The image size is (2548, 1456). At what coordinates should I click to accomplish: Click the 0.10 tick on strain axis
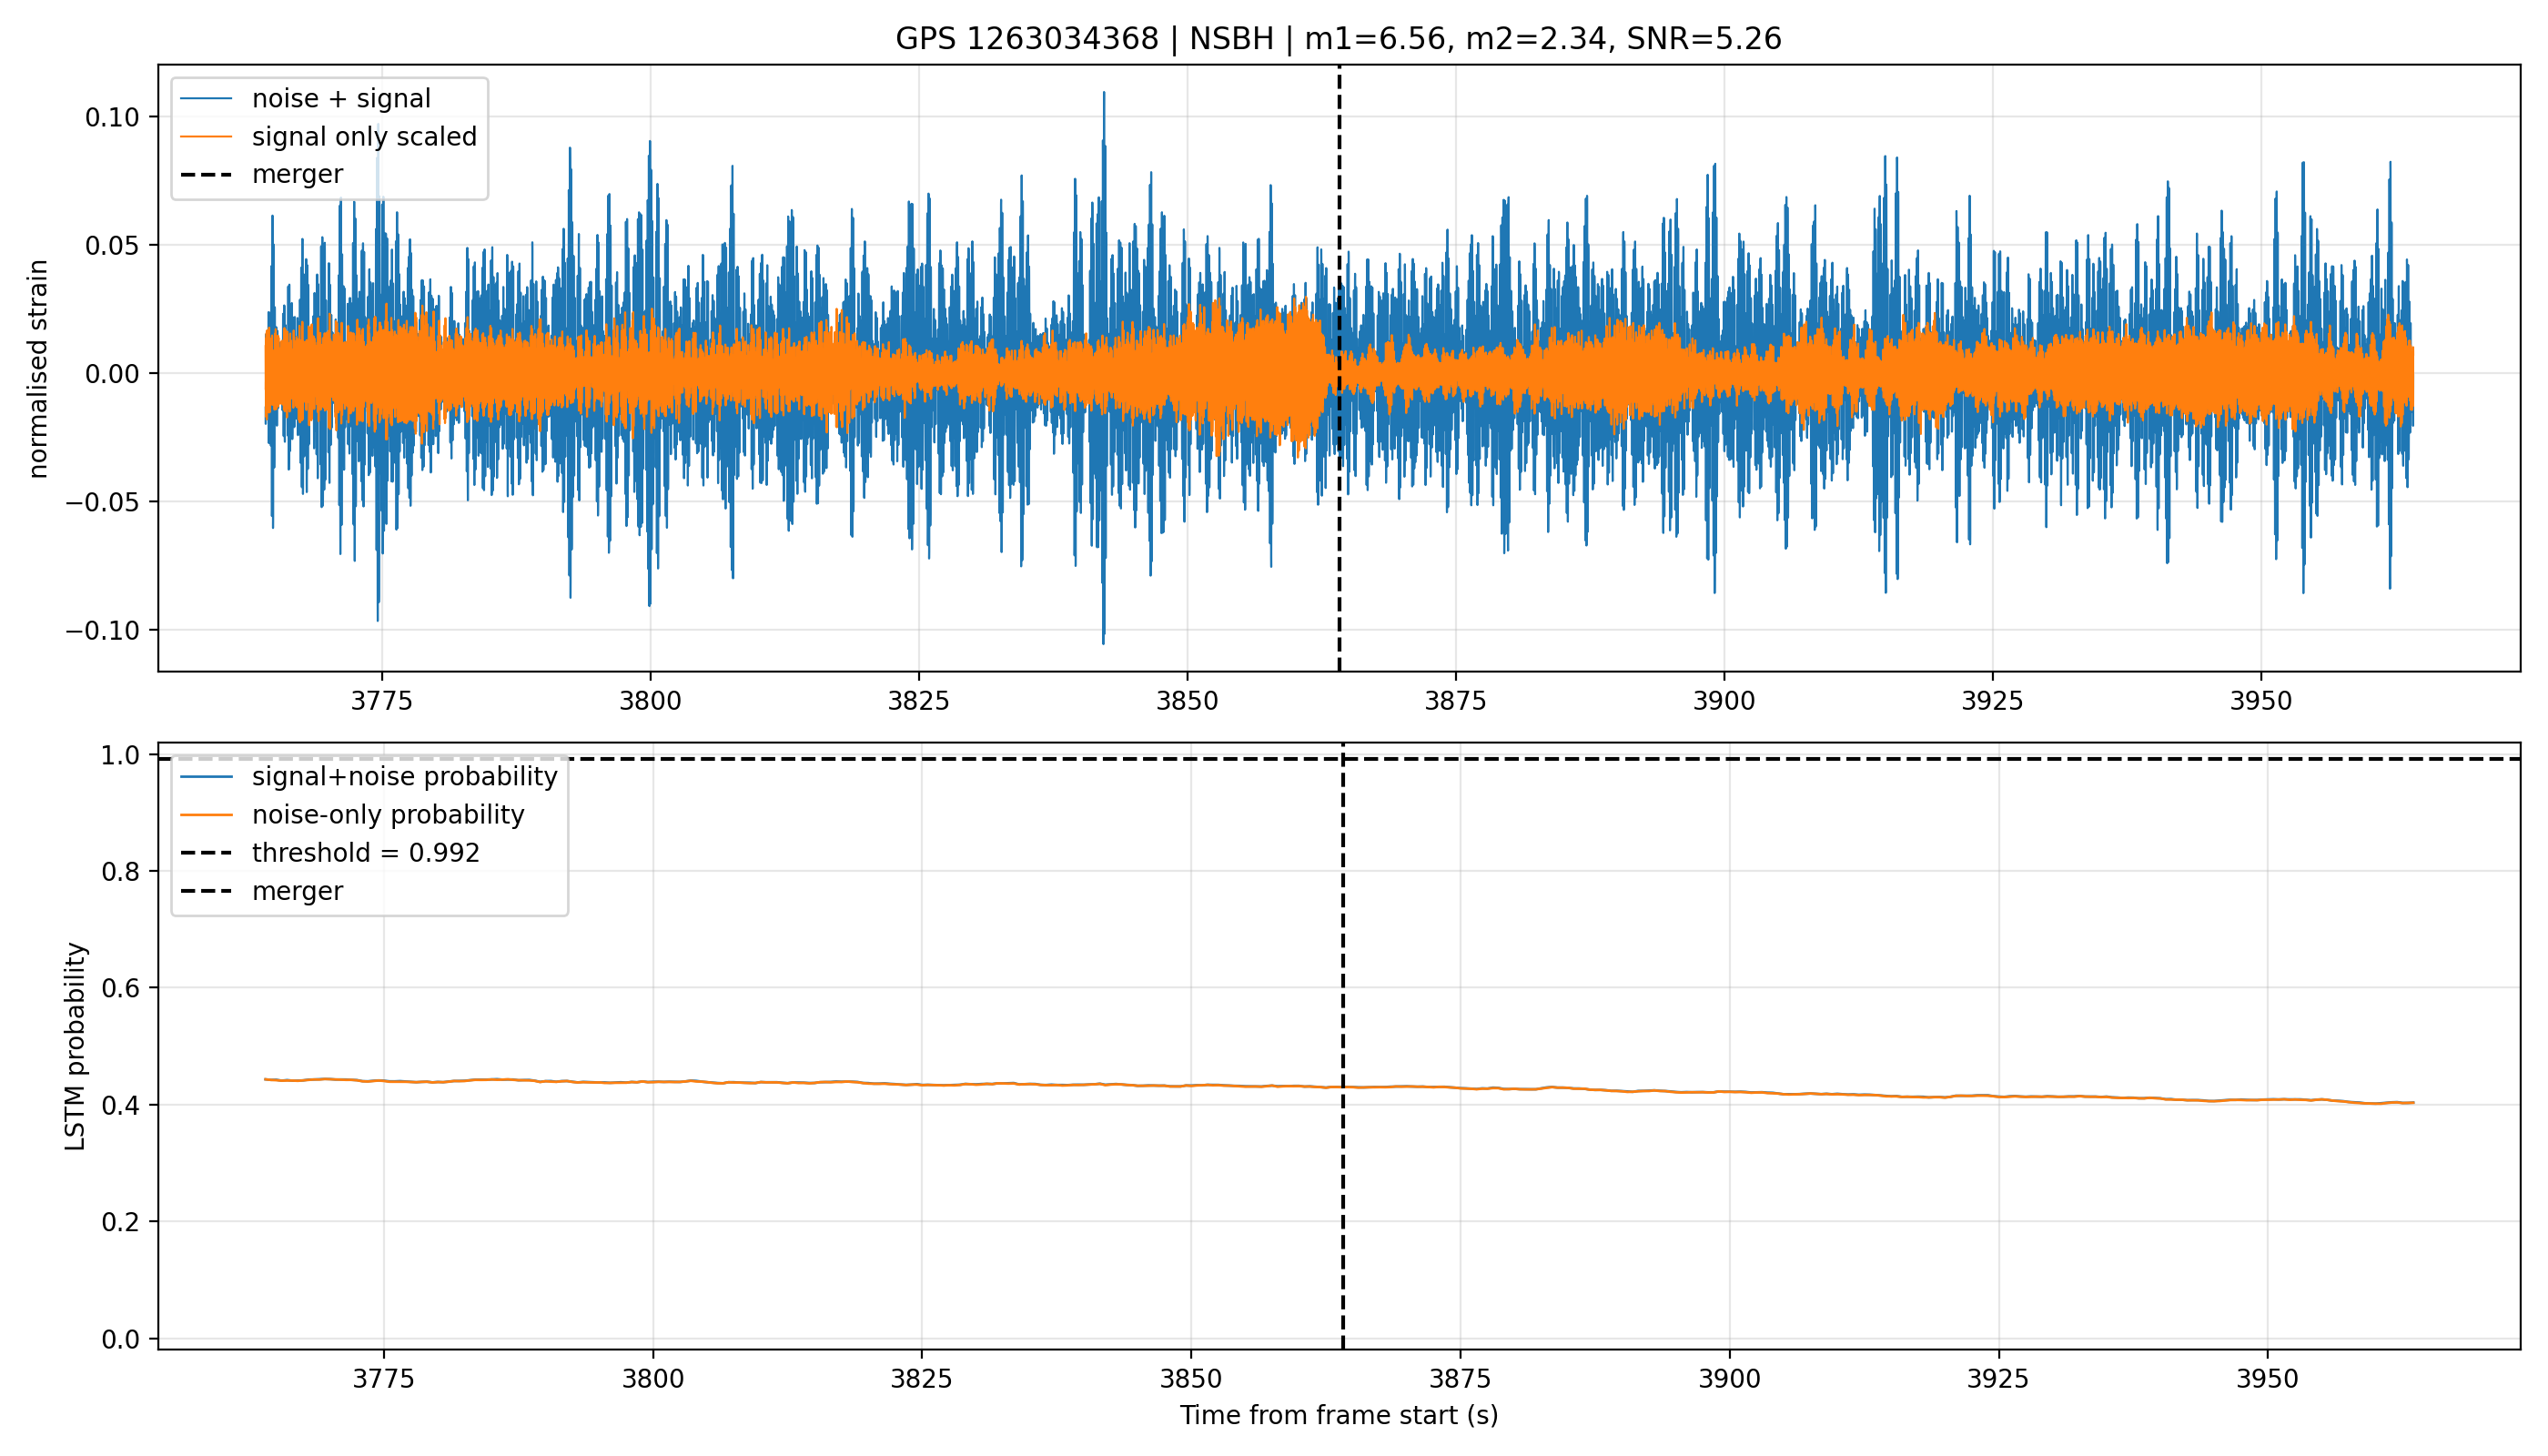point(112,117)
